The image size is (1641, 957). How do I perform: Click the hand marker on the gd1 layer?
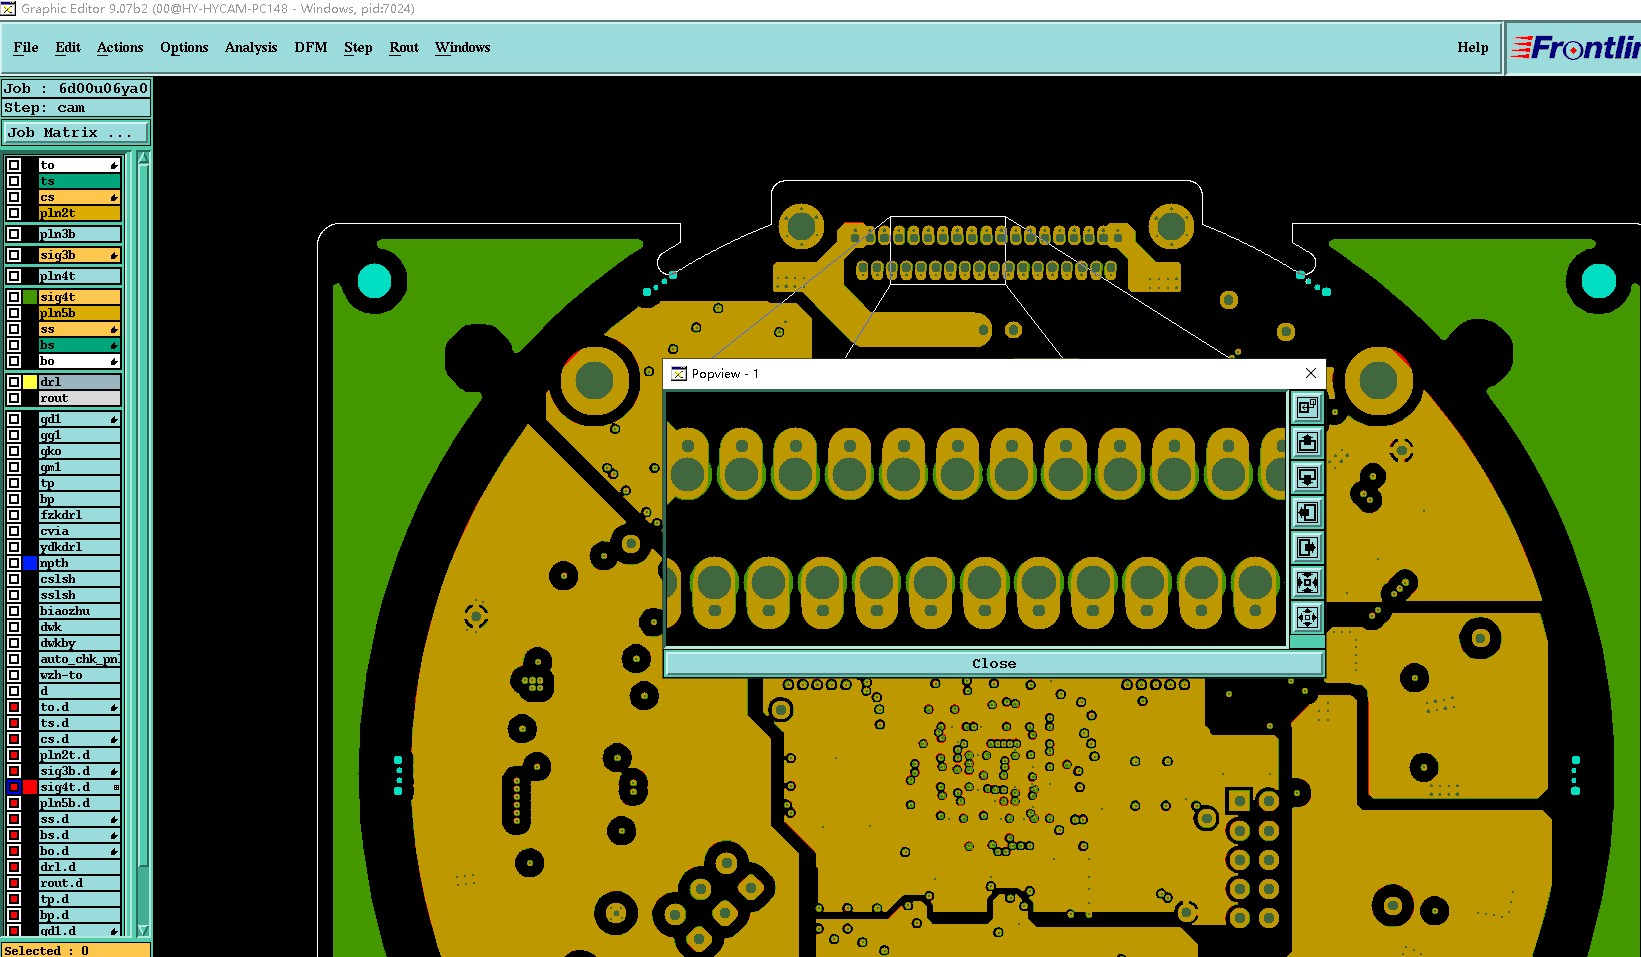coord(114,420)
